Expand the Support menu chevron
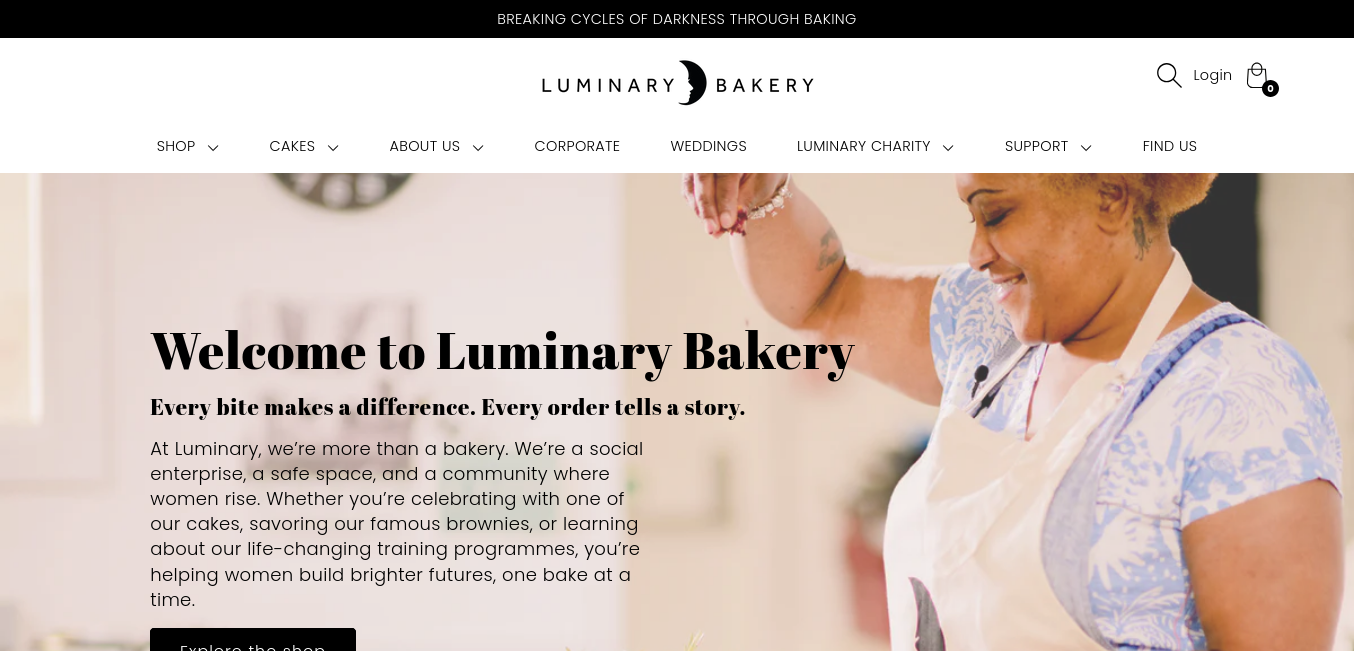 [x=1086, y=147]
